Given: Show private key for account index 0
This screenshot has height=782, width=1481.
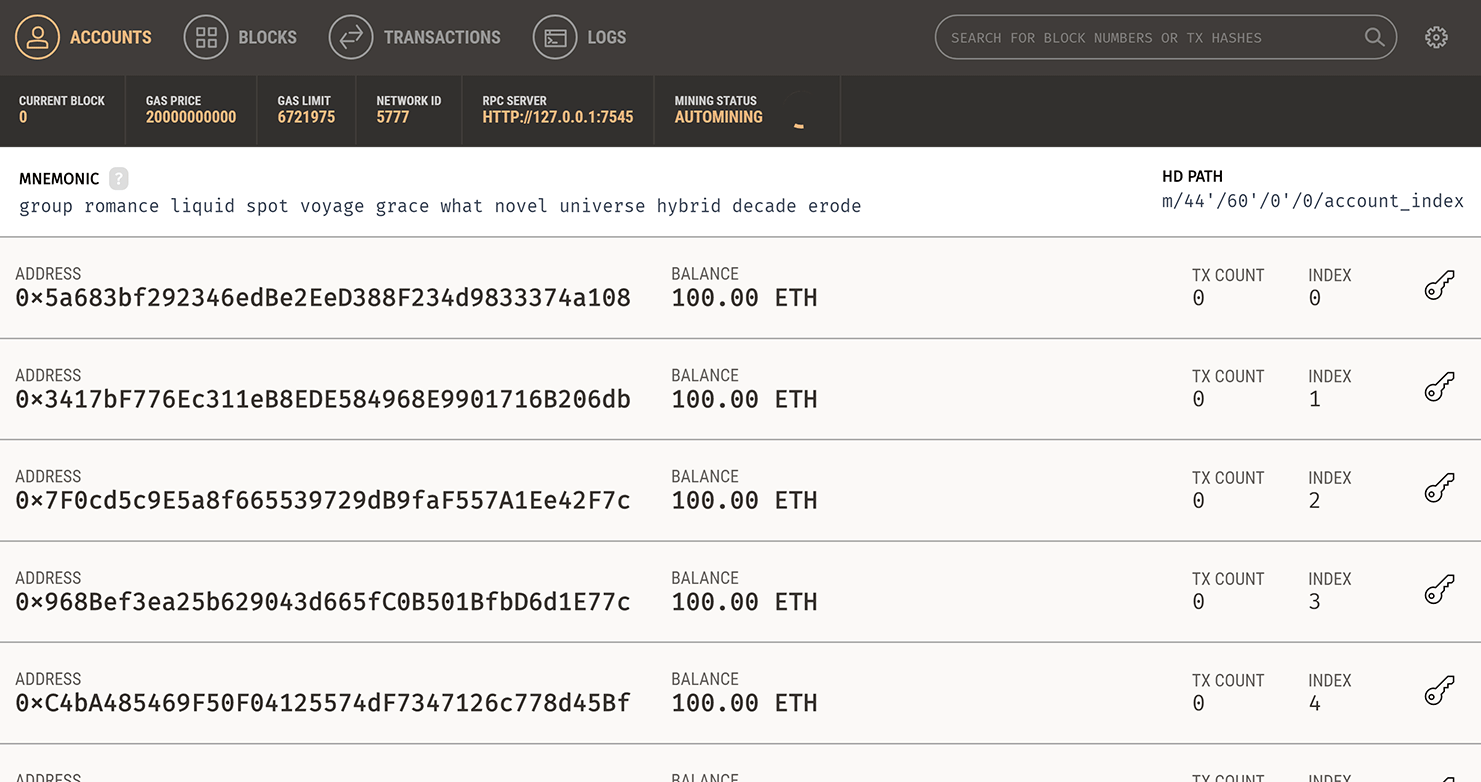Looking at the screenshot, I should click(x=1438, y=287).
